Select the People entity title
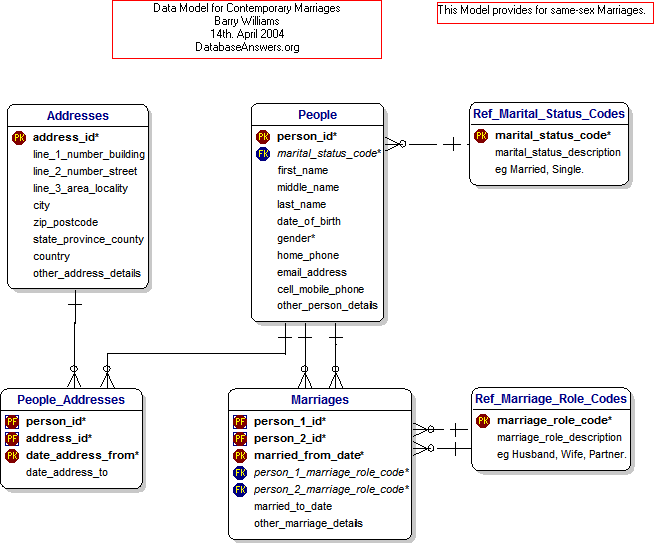The height and width of the screenshot is (545, 659). click(x=318, y=115)
